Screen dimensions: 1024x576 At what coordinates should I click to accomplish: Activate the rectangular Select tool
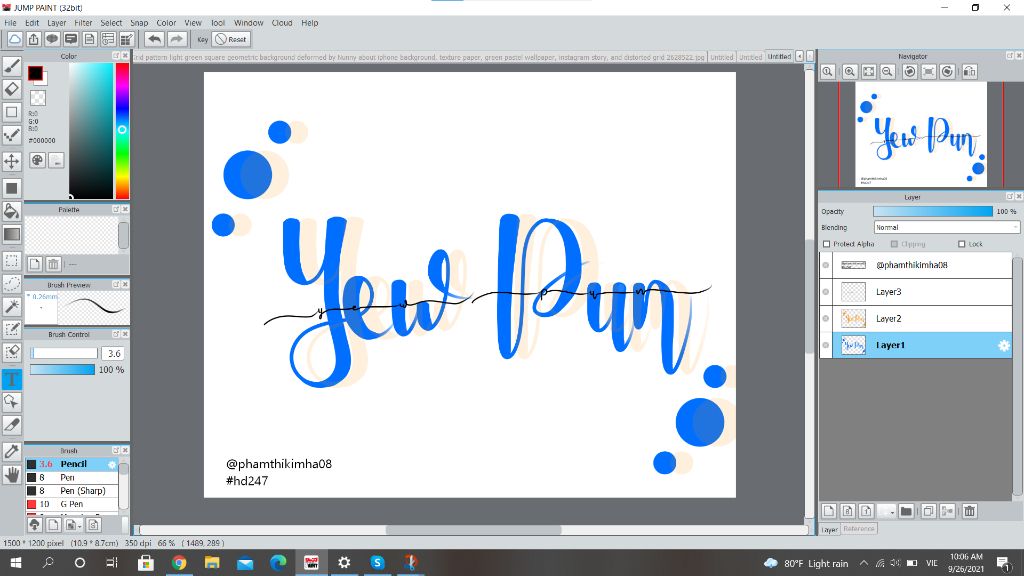coord(12,261)
